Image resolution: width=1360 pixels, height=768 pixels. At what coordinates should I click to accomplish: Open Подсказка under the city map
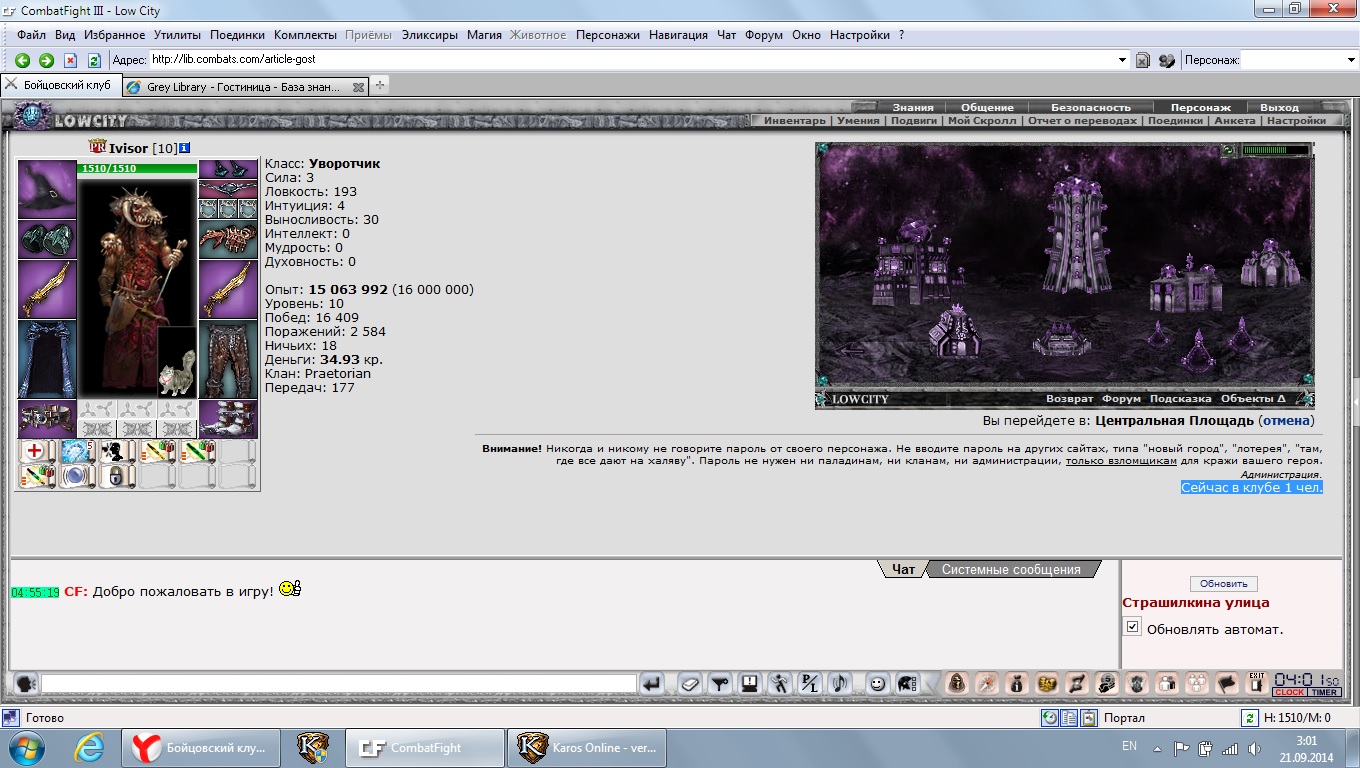1180,399
